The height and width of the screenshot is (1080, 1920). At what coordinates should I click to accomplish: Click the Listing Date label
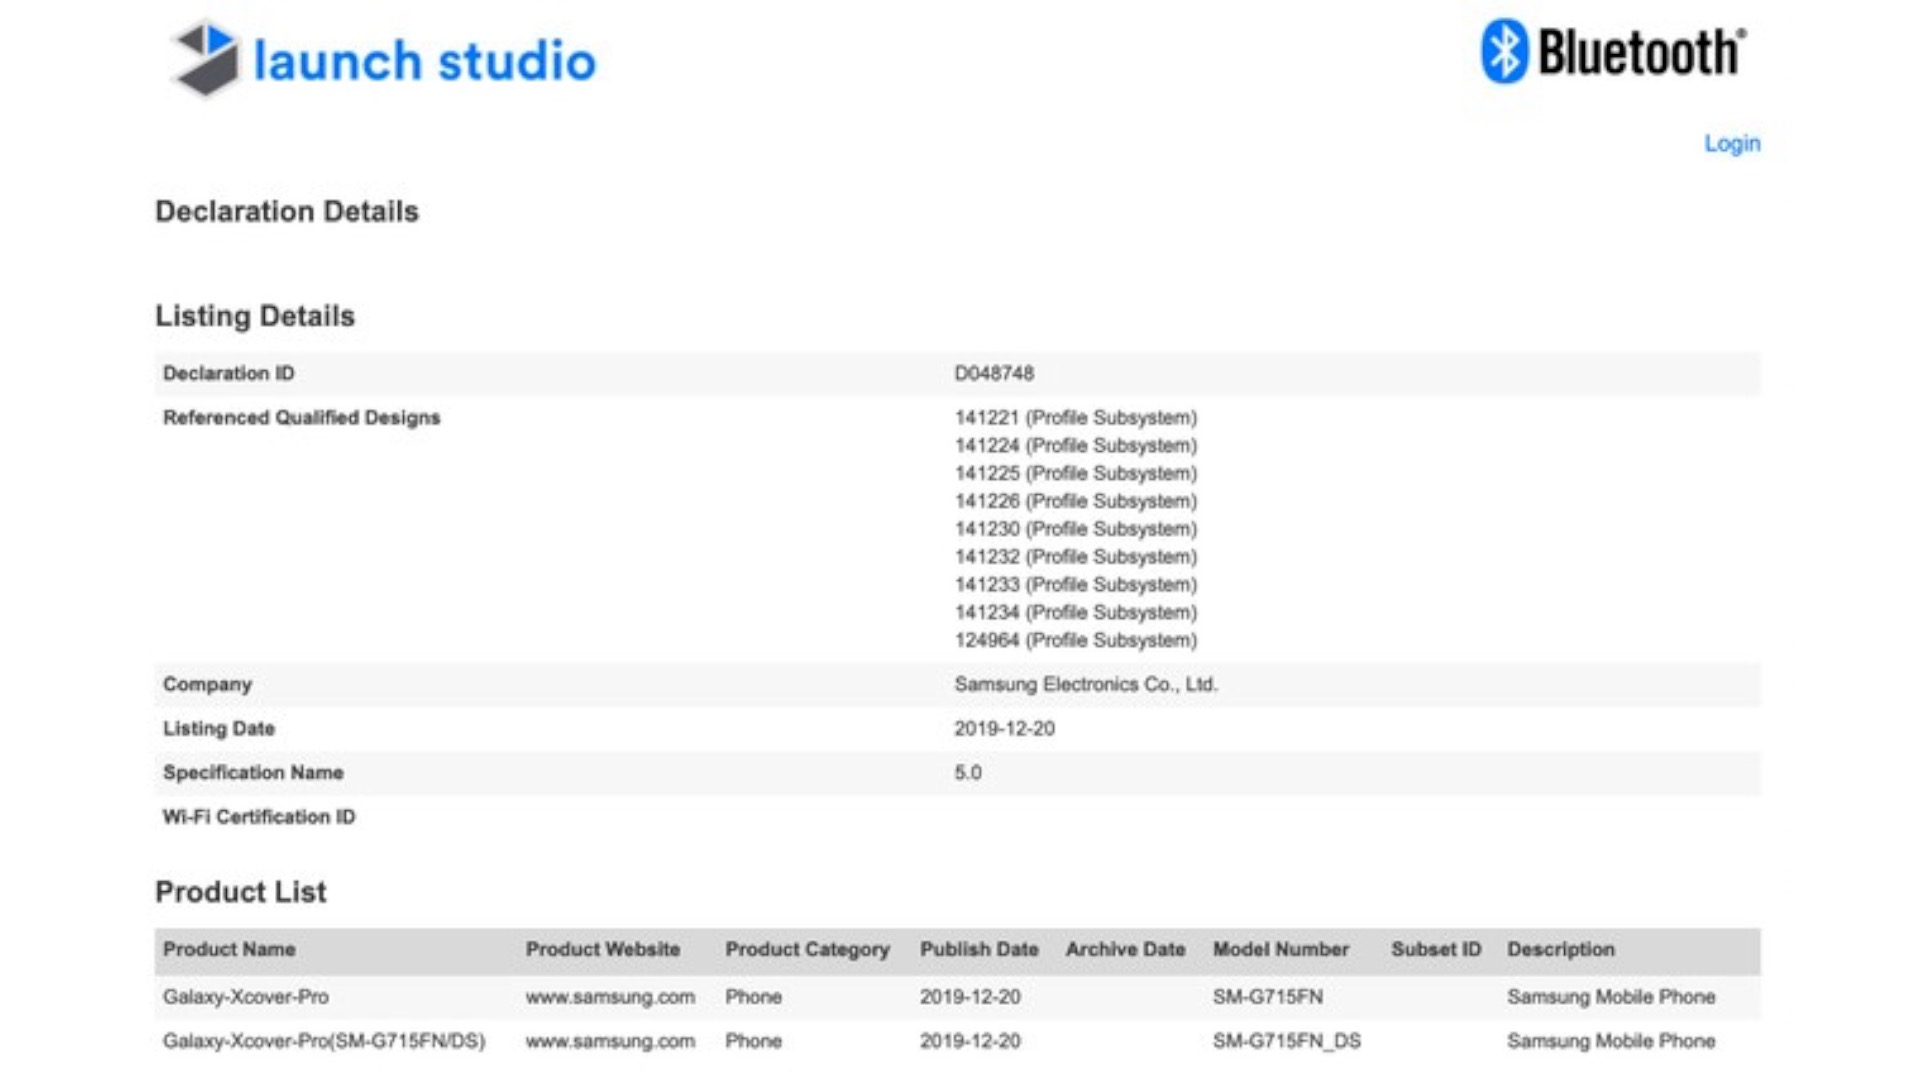[x=219, y=729]
